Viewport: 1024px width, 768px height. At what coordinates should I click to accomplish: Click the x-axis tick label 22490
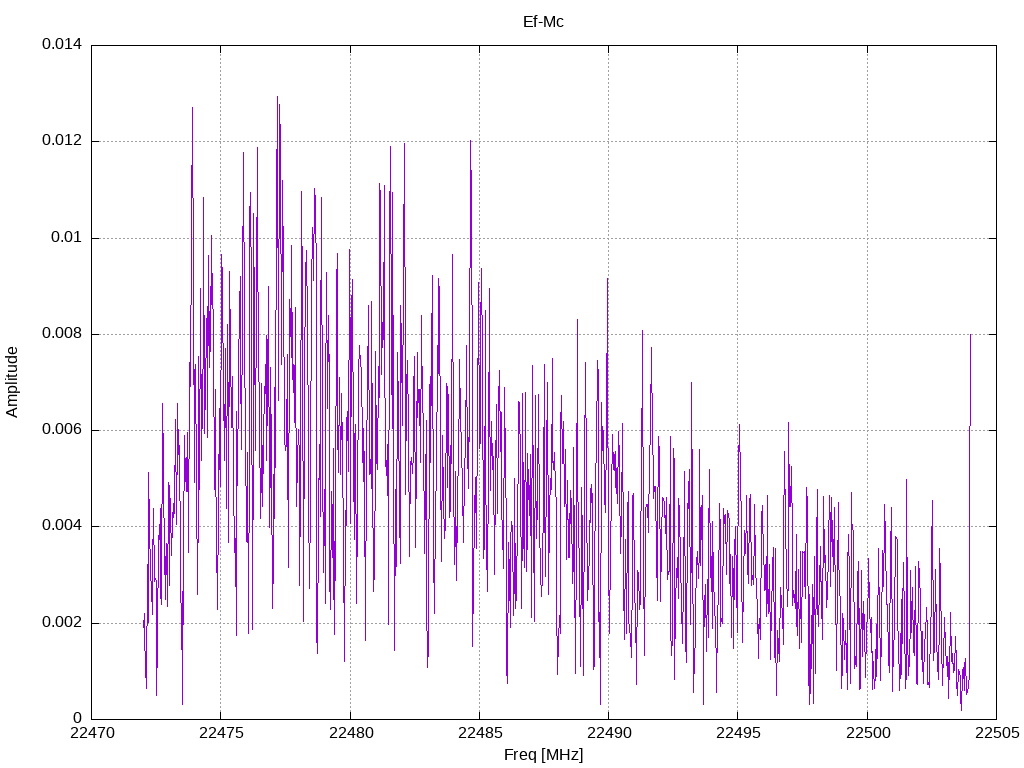[x=609, y=733]
